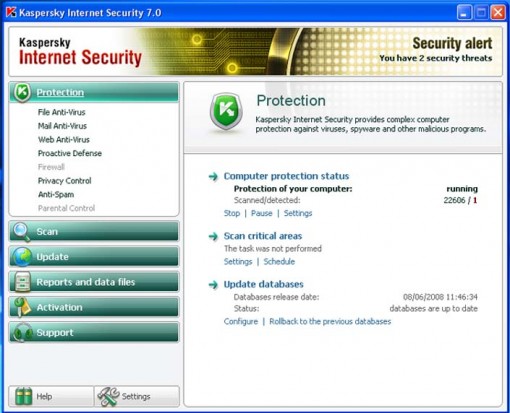Viewport: 510px width, 413px height.
Task: Select Privacy Control component
Action: coord(64,181)
